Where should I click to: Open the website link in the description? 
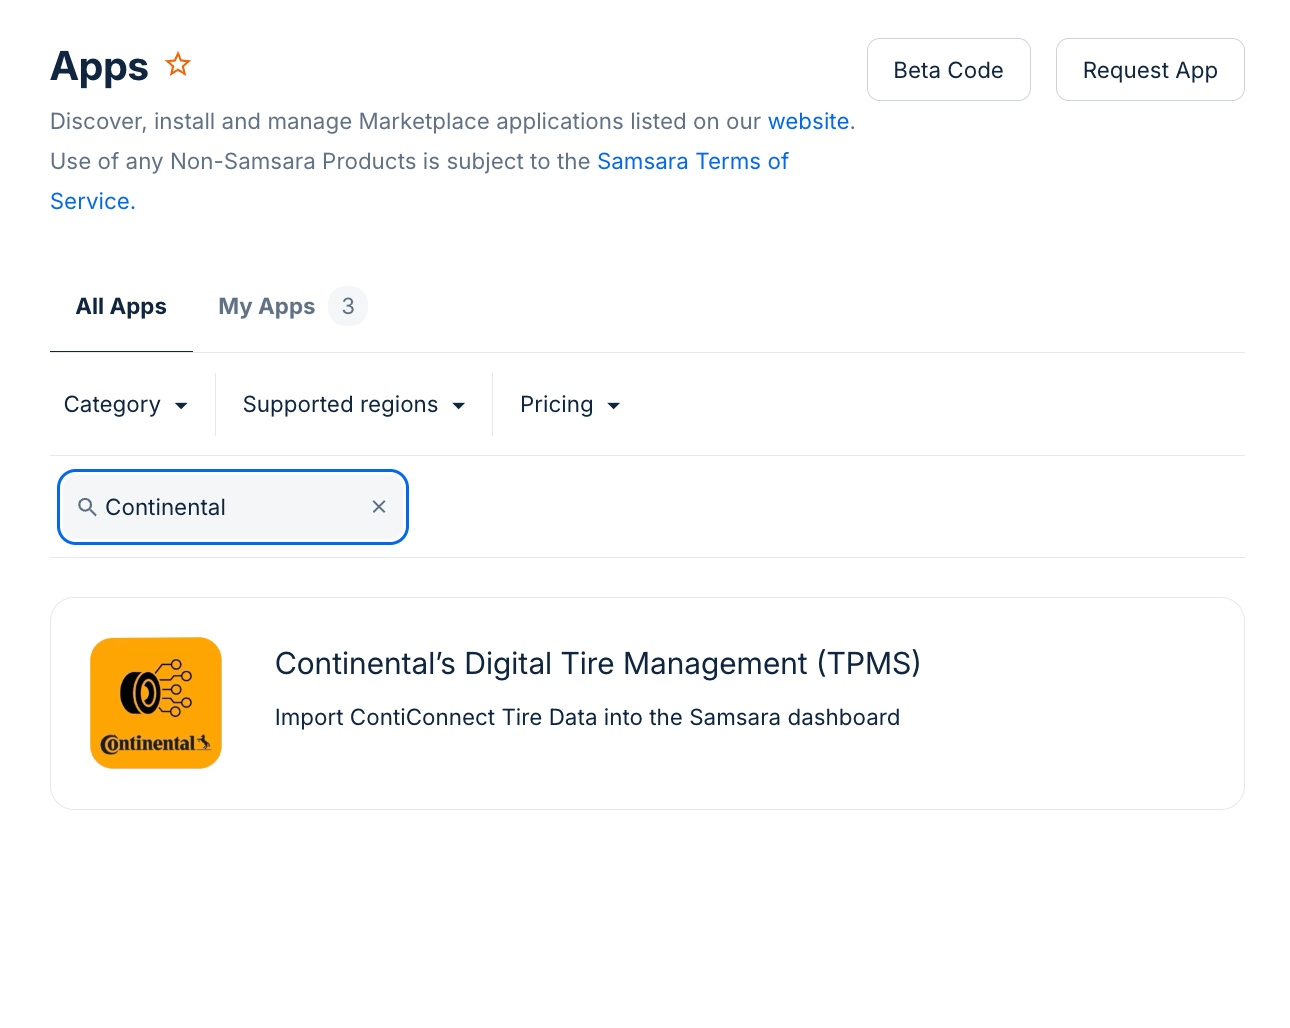pyautogui.click(x=808, y=121)
